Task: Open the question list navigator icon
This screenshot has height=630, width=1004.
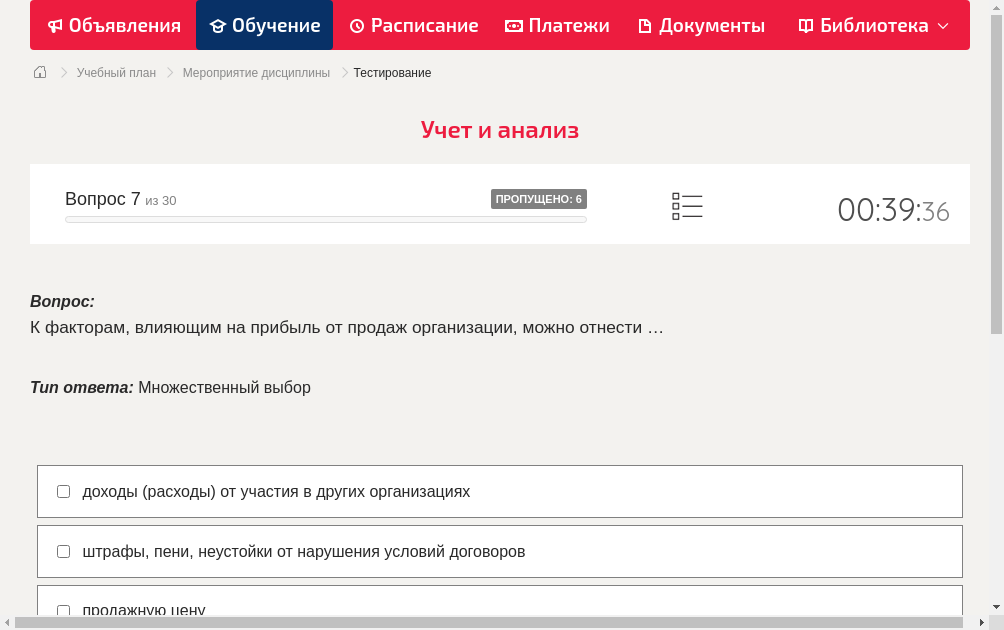Action: (687, 206)
